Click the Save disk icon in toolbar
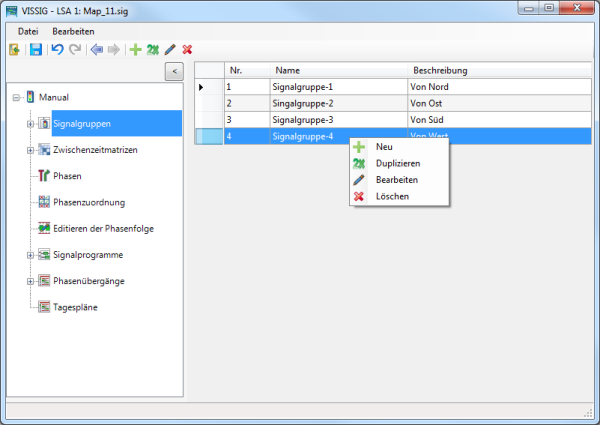This screenshot has height=425, width=600. (x=35, y=50)
